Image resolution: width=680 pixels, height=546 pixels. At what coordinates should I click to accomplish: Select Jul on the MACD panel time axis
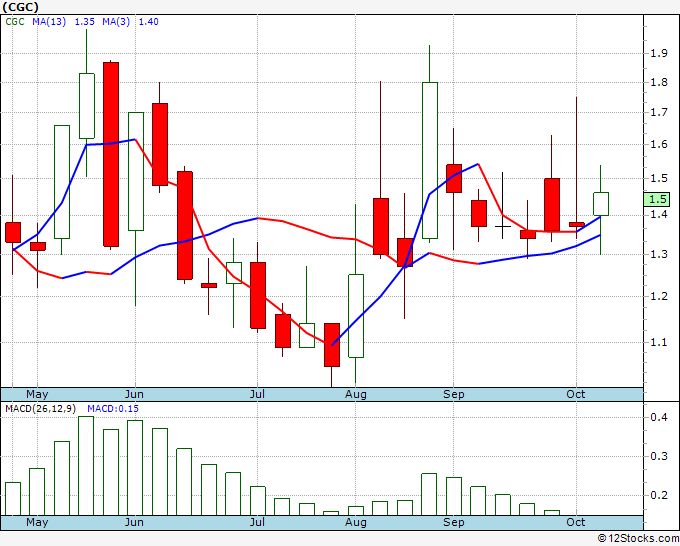coord(257,522)
